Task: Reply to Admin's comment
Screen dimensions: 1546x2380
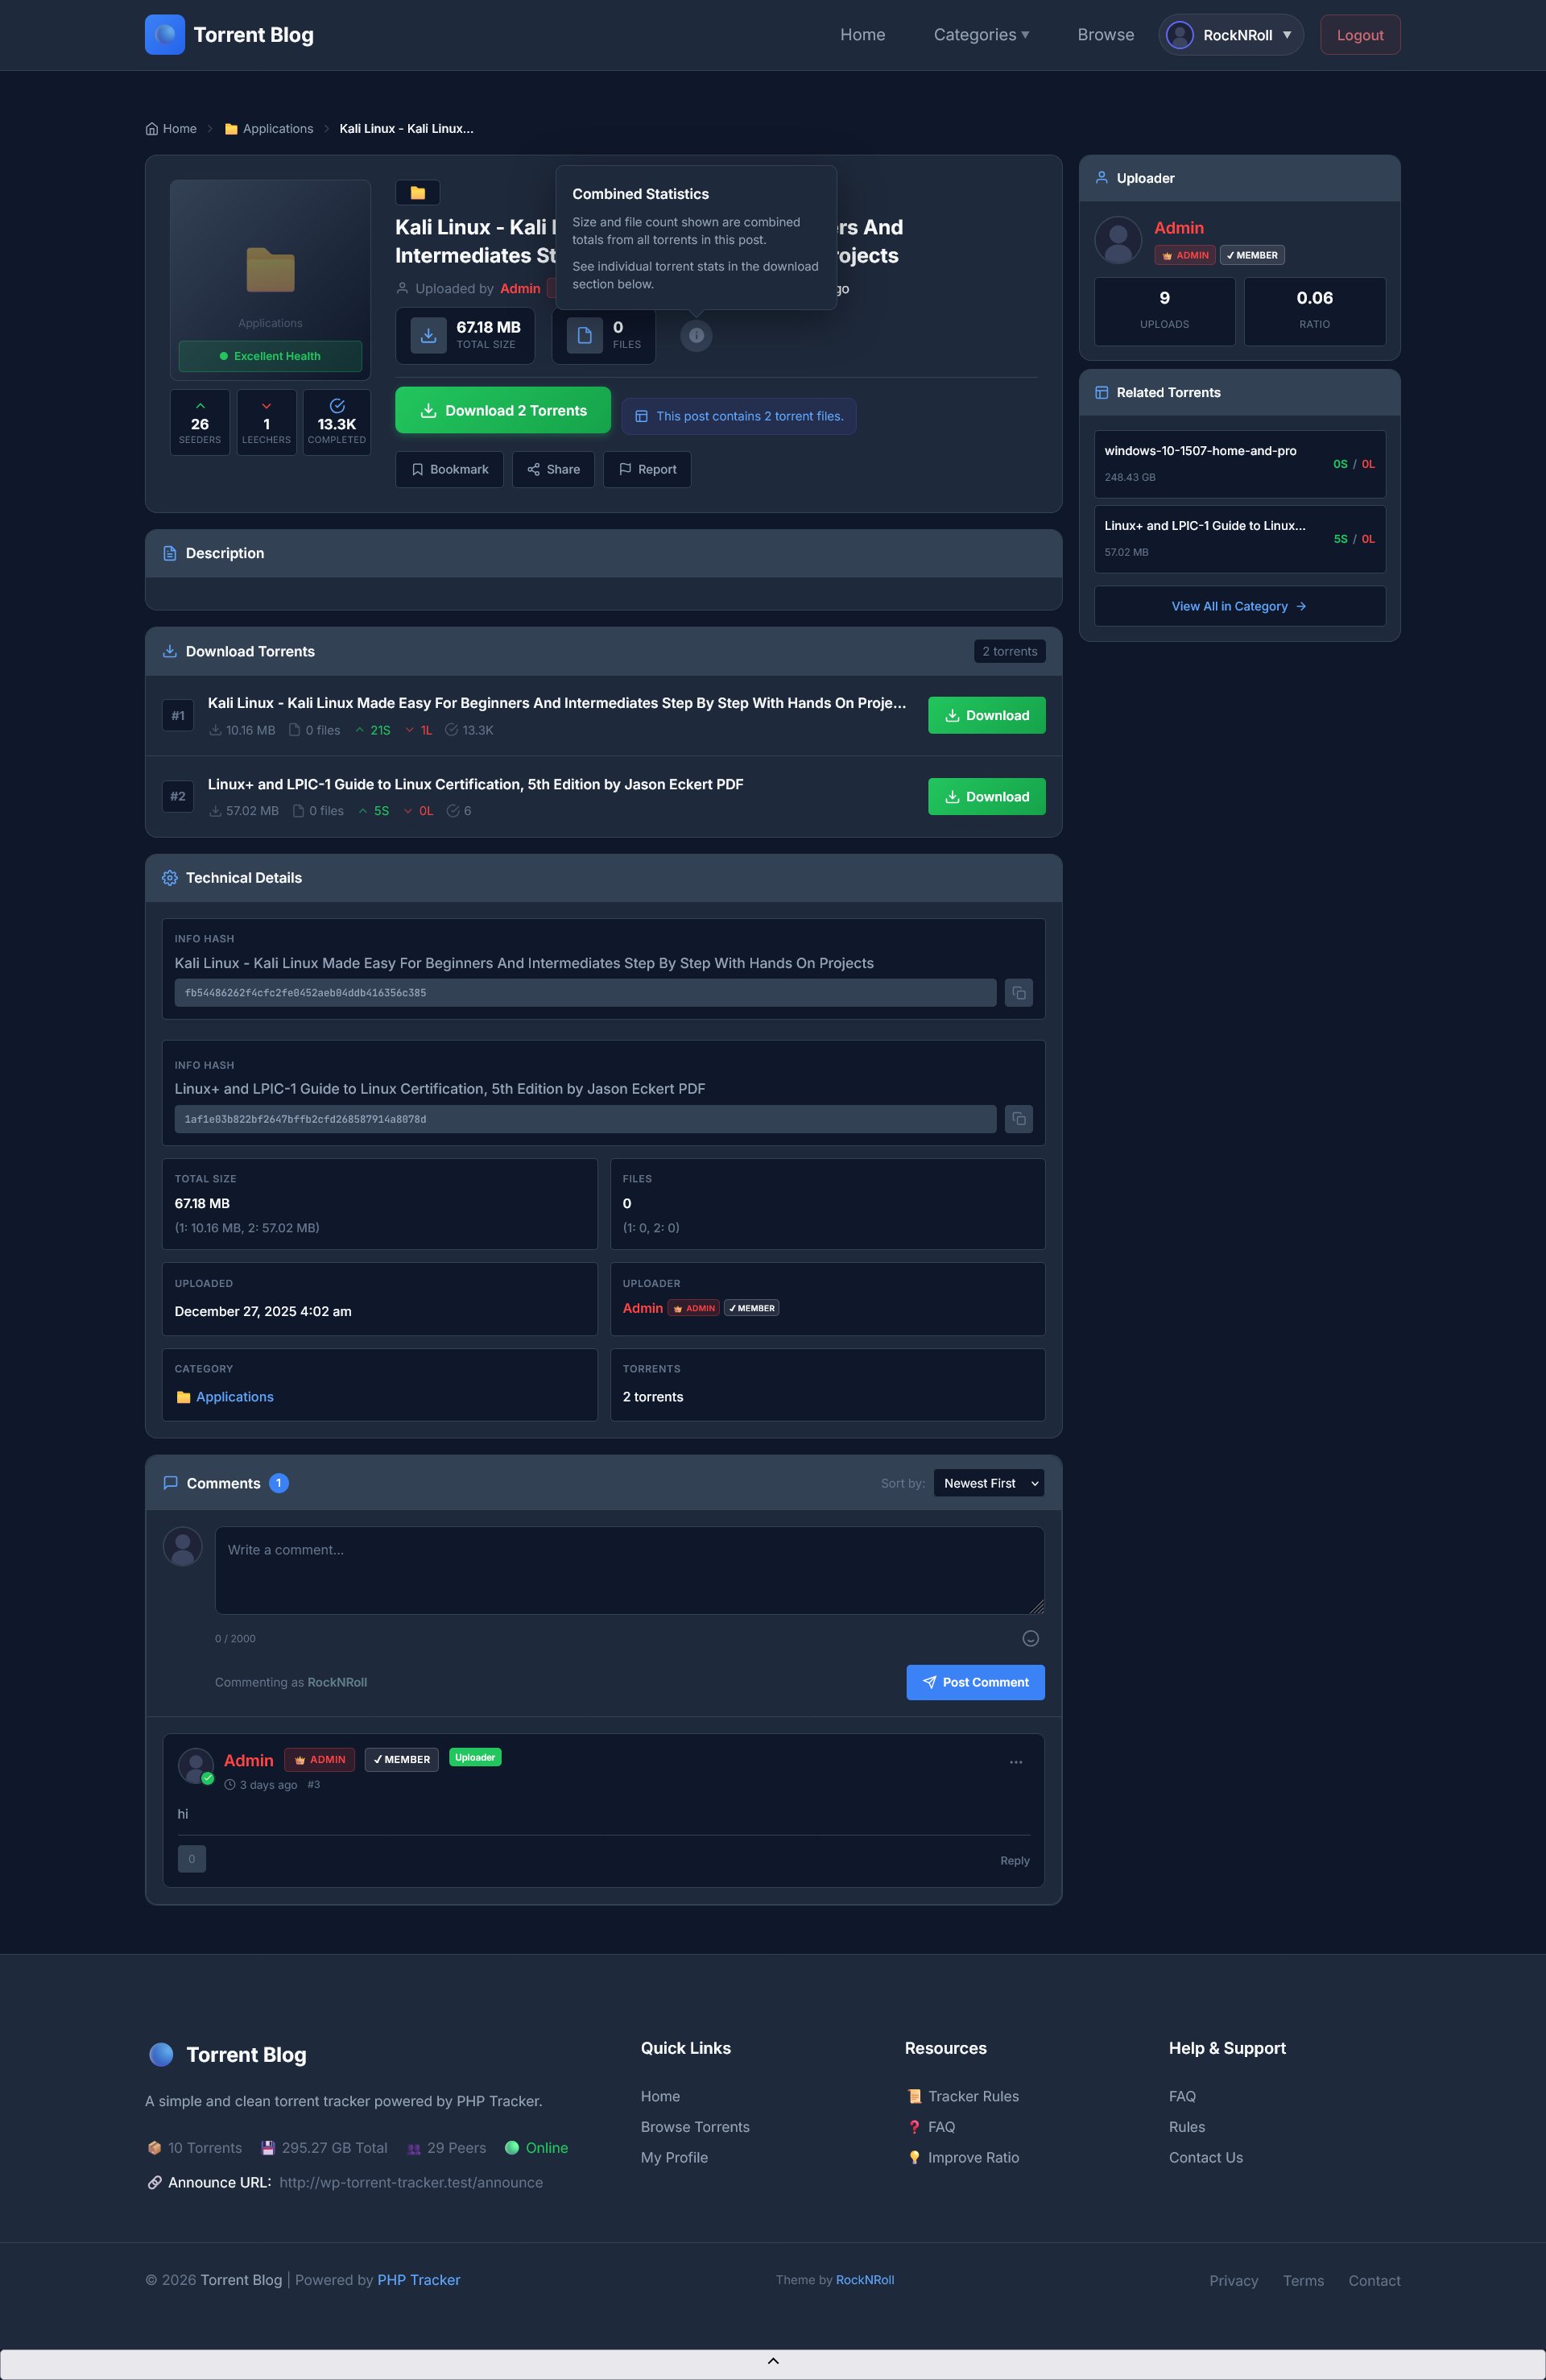Action: pyautogui.click(x=1014, y=1861)
